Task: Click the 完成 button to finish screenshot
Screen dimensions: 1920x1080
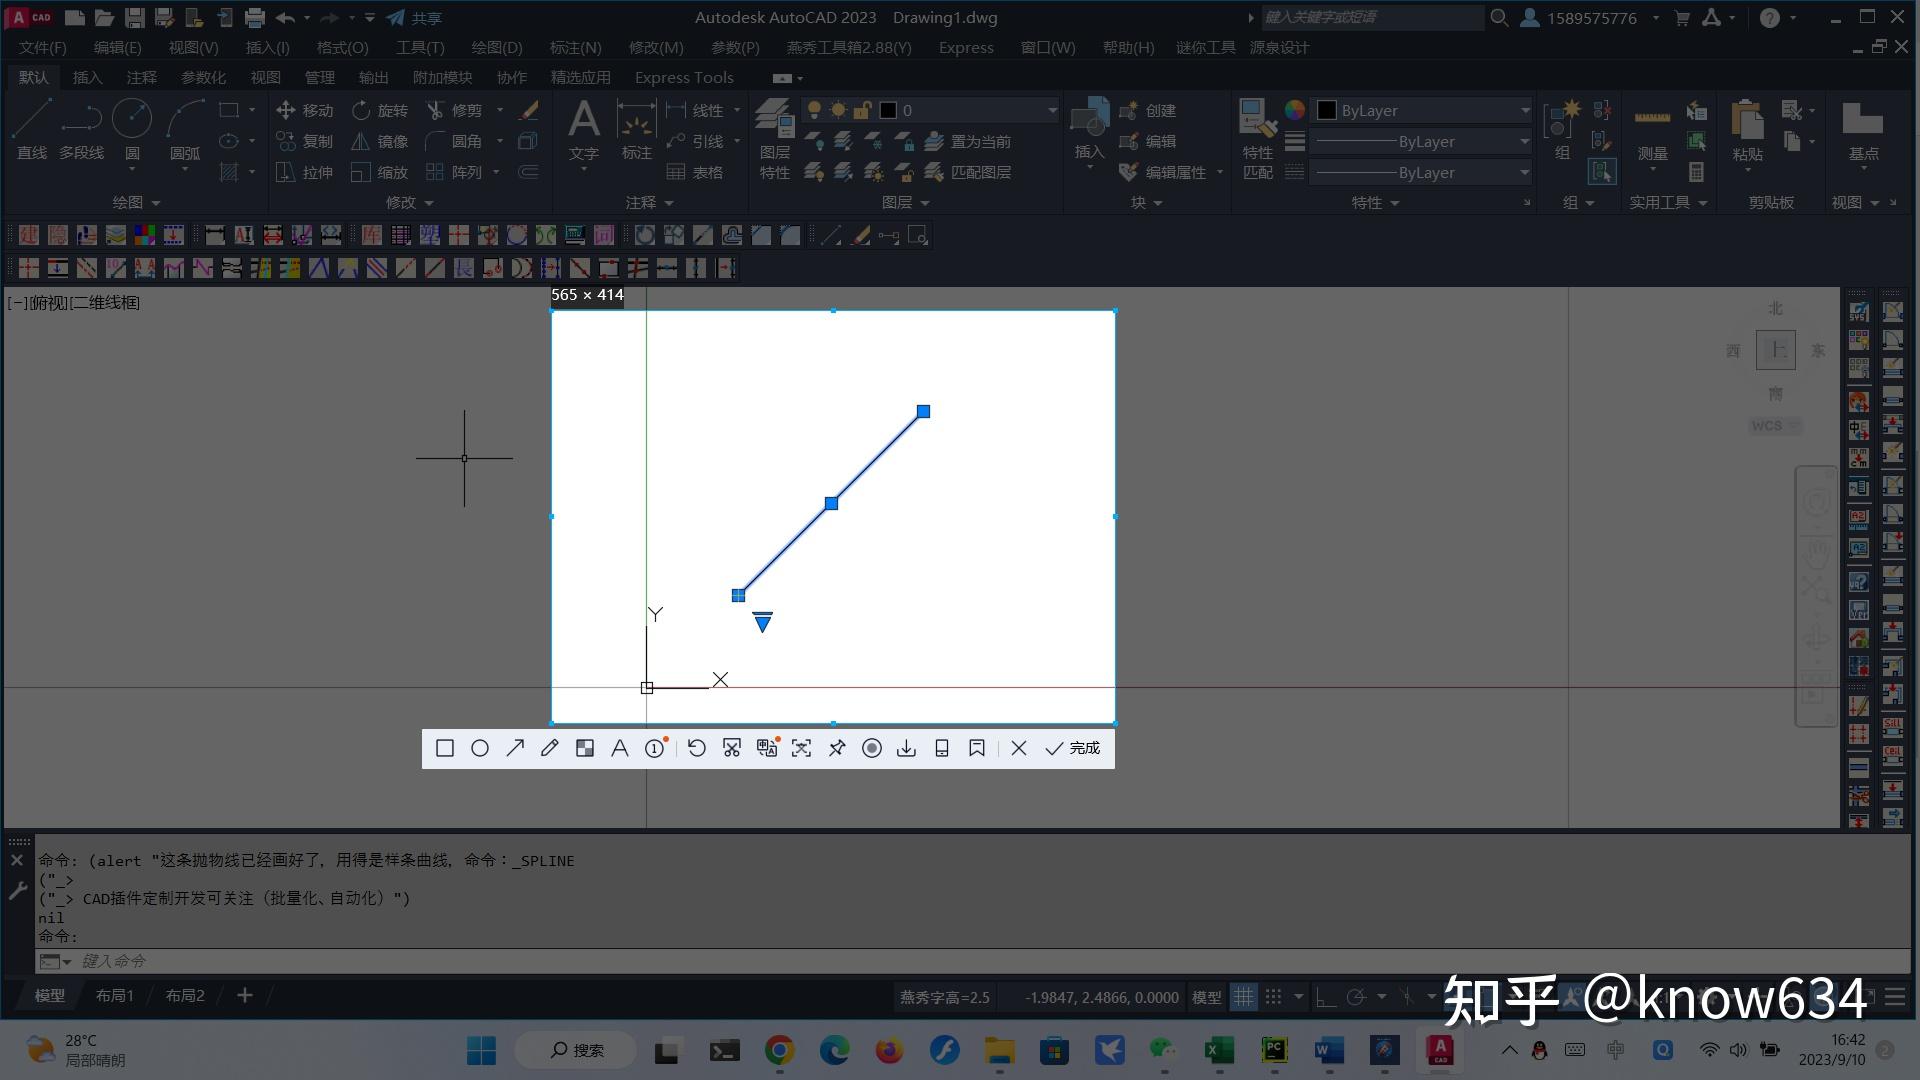Action: tap(1073, 748)
